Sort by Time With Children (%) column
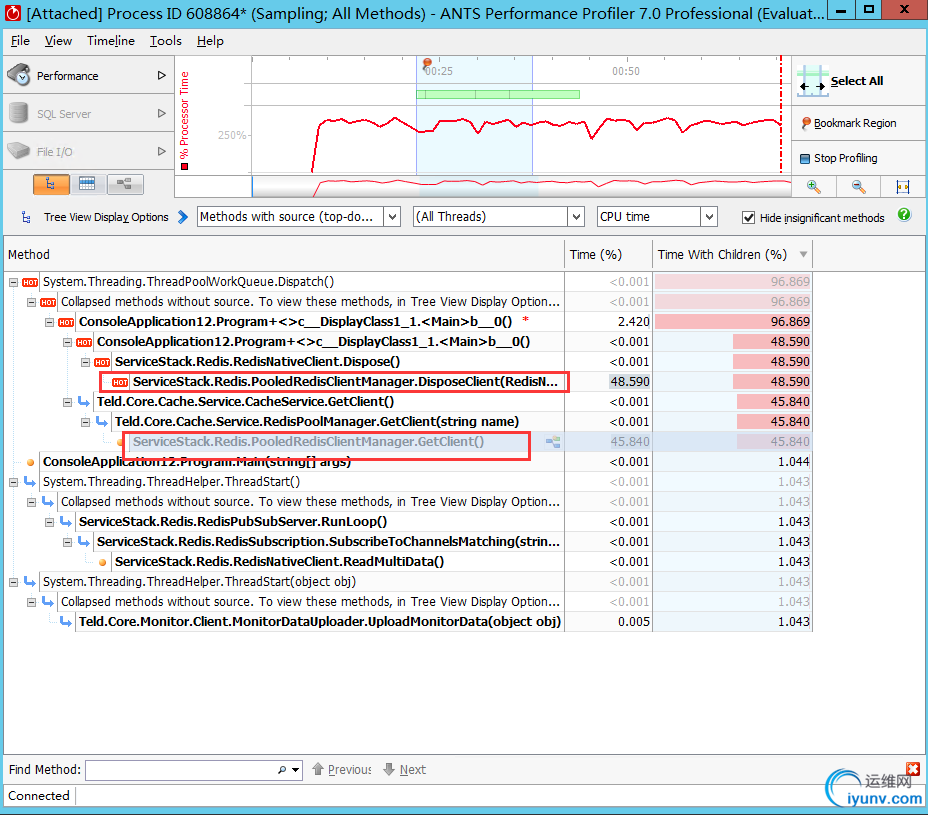The image size is (928, 815). 733,255
